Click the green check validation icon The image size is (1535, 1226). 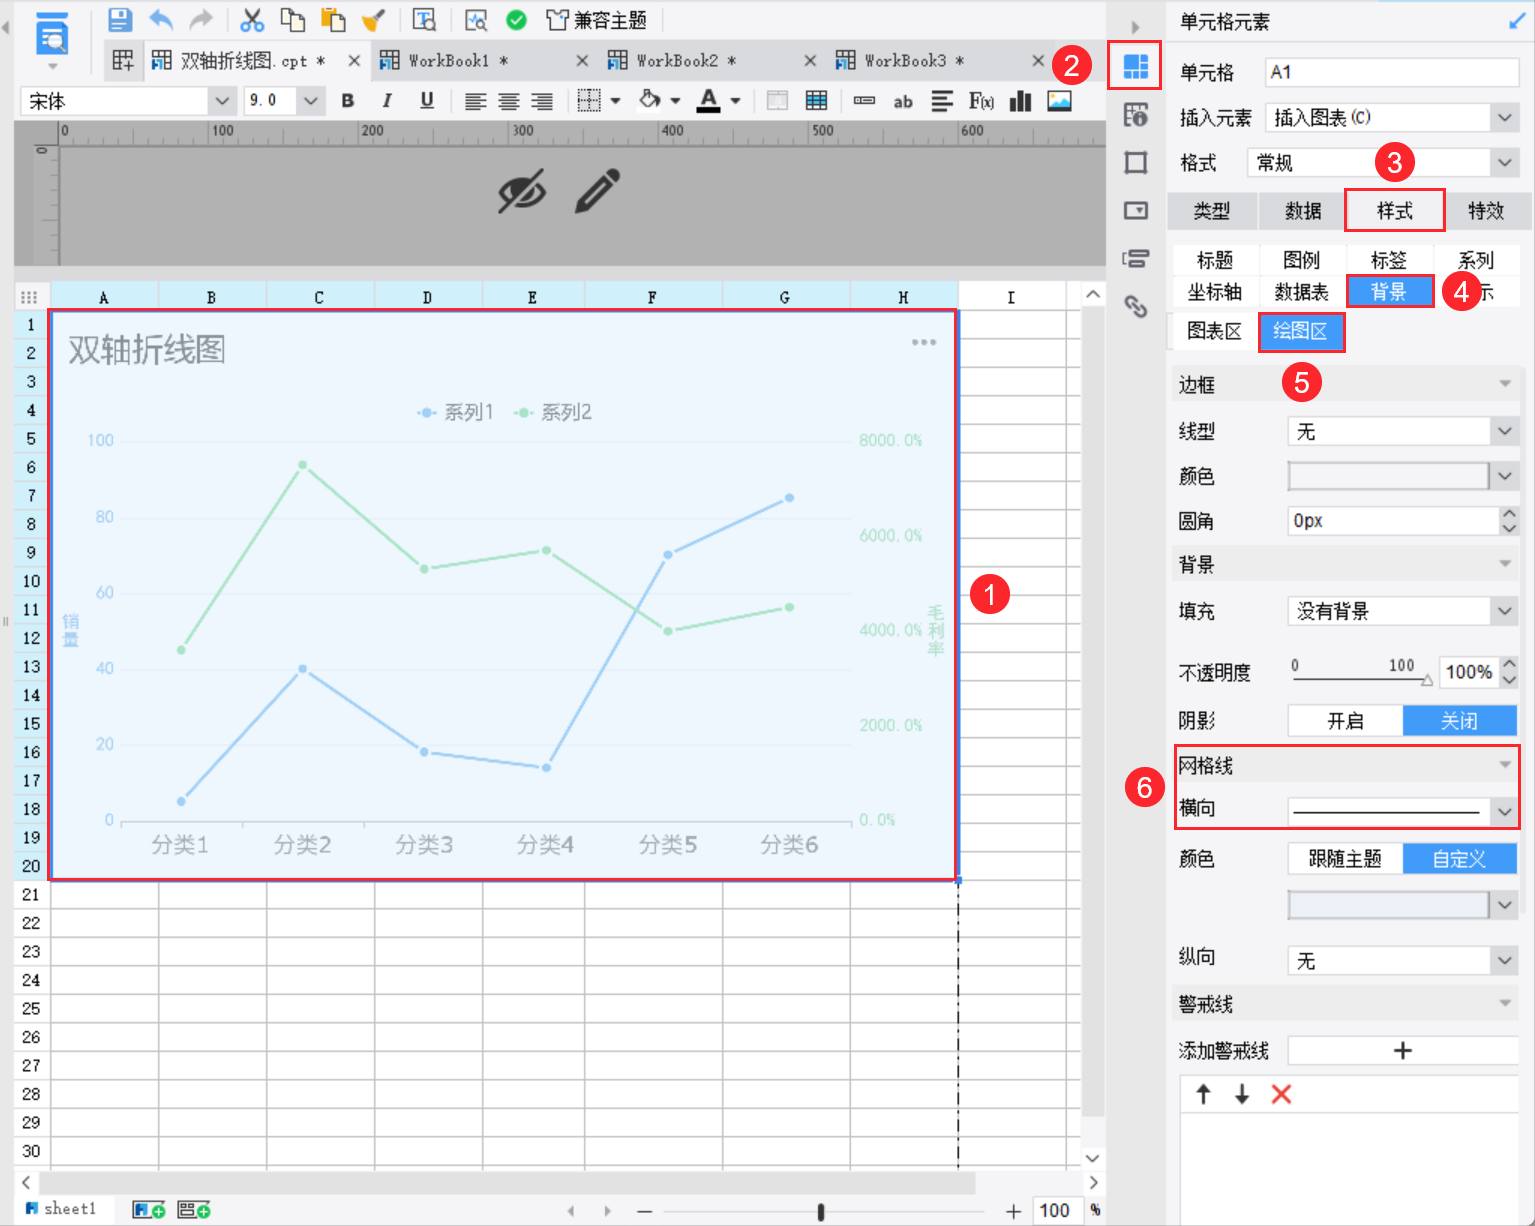516,20
